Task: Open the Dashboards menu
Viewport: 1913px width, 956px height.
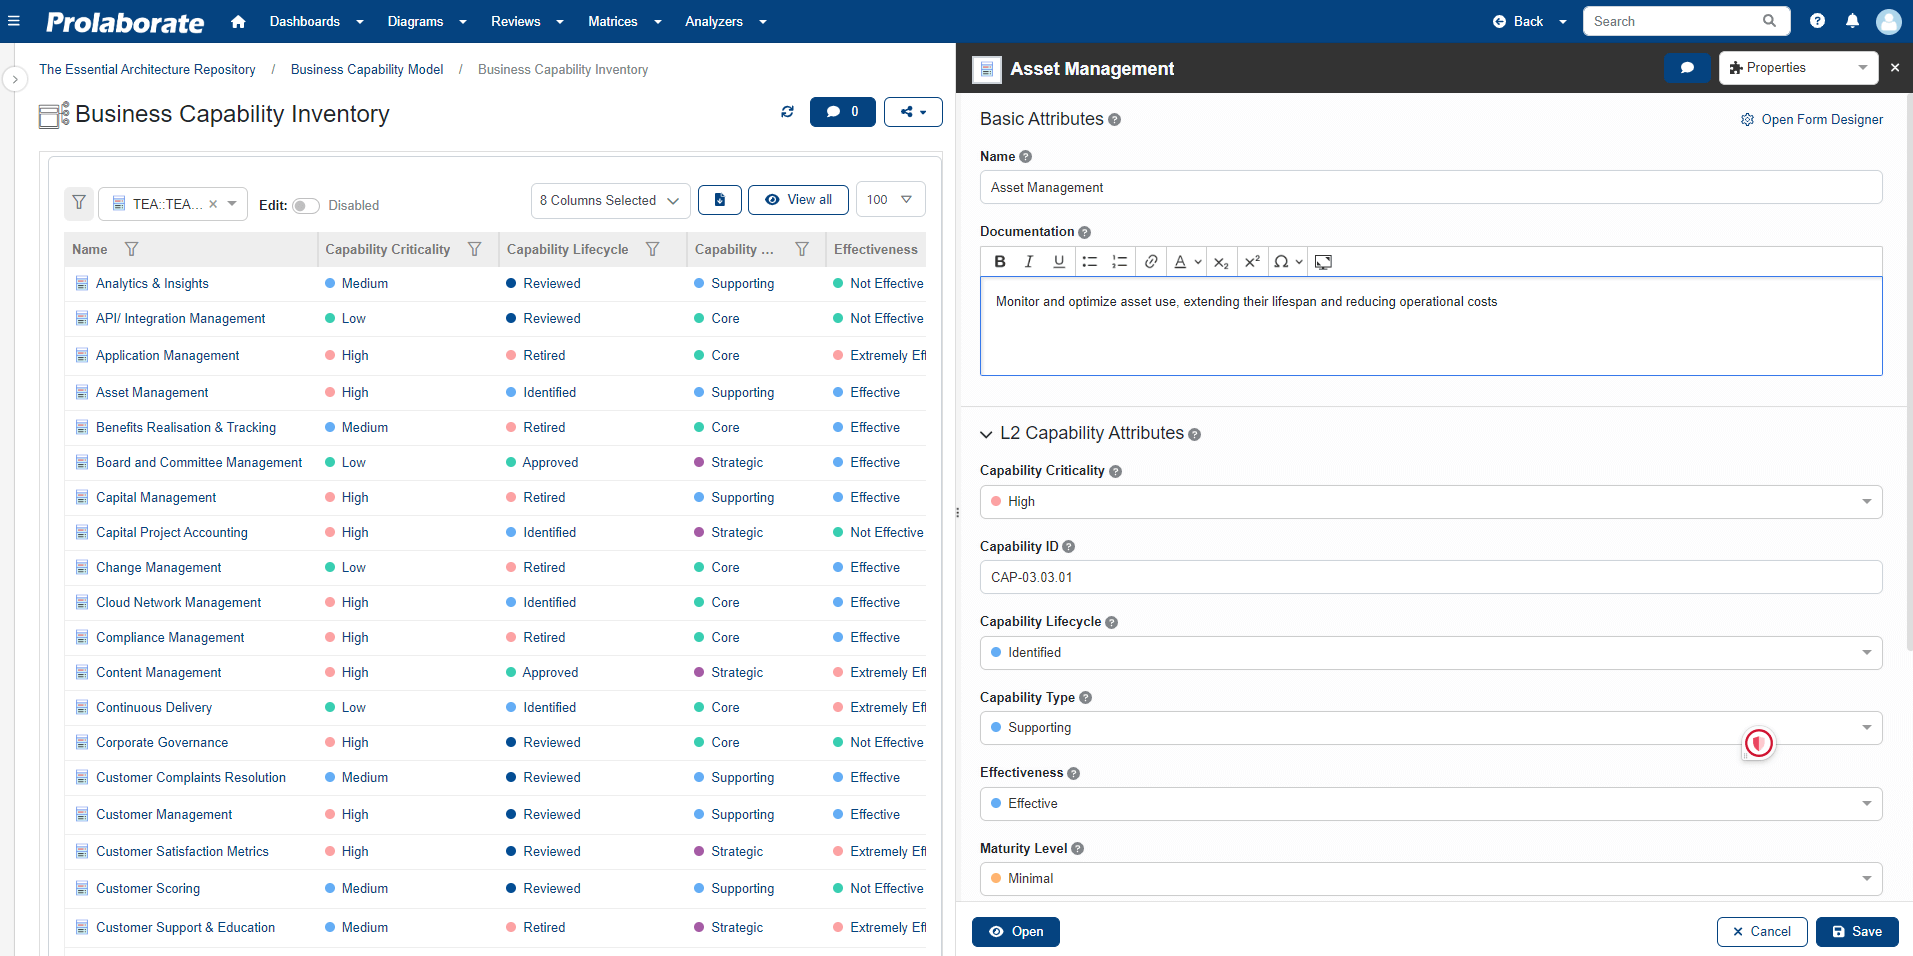Action: click(x=316, y=21)
